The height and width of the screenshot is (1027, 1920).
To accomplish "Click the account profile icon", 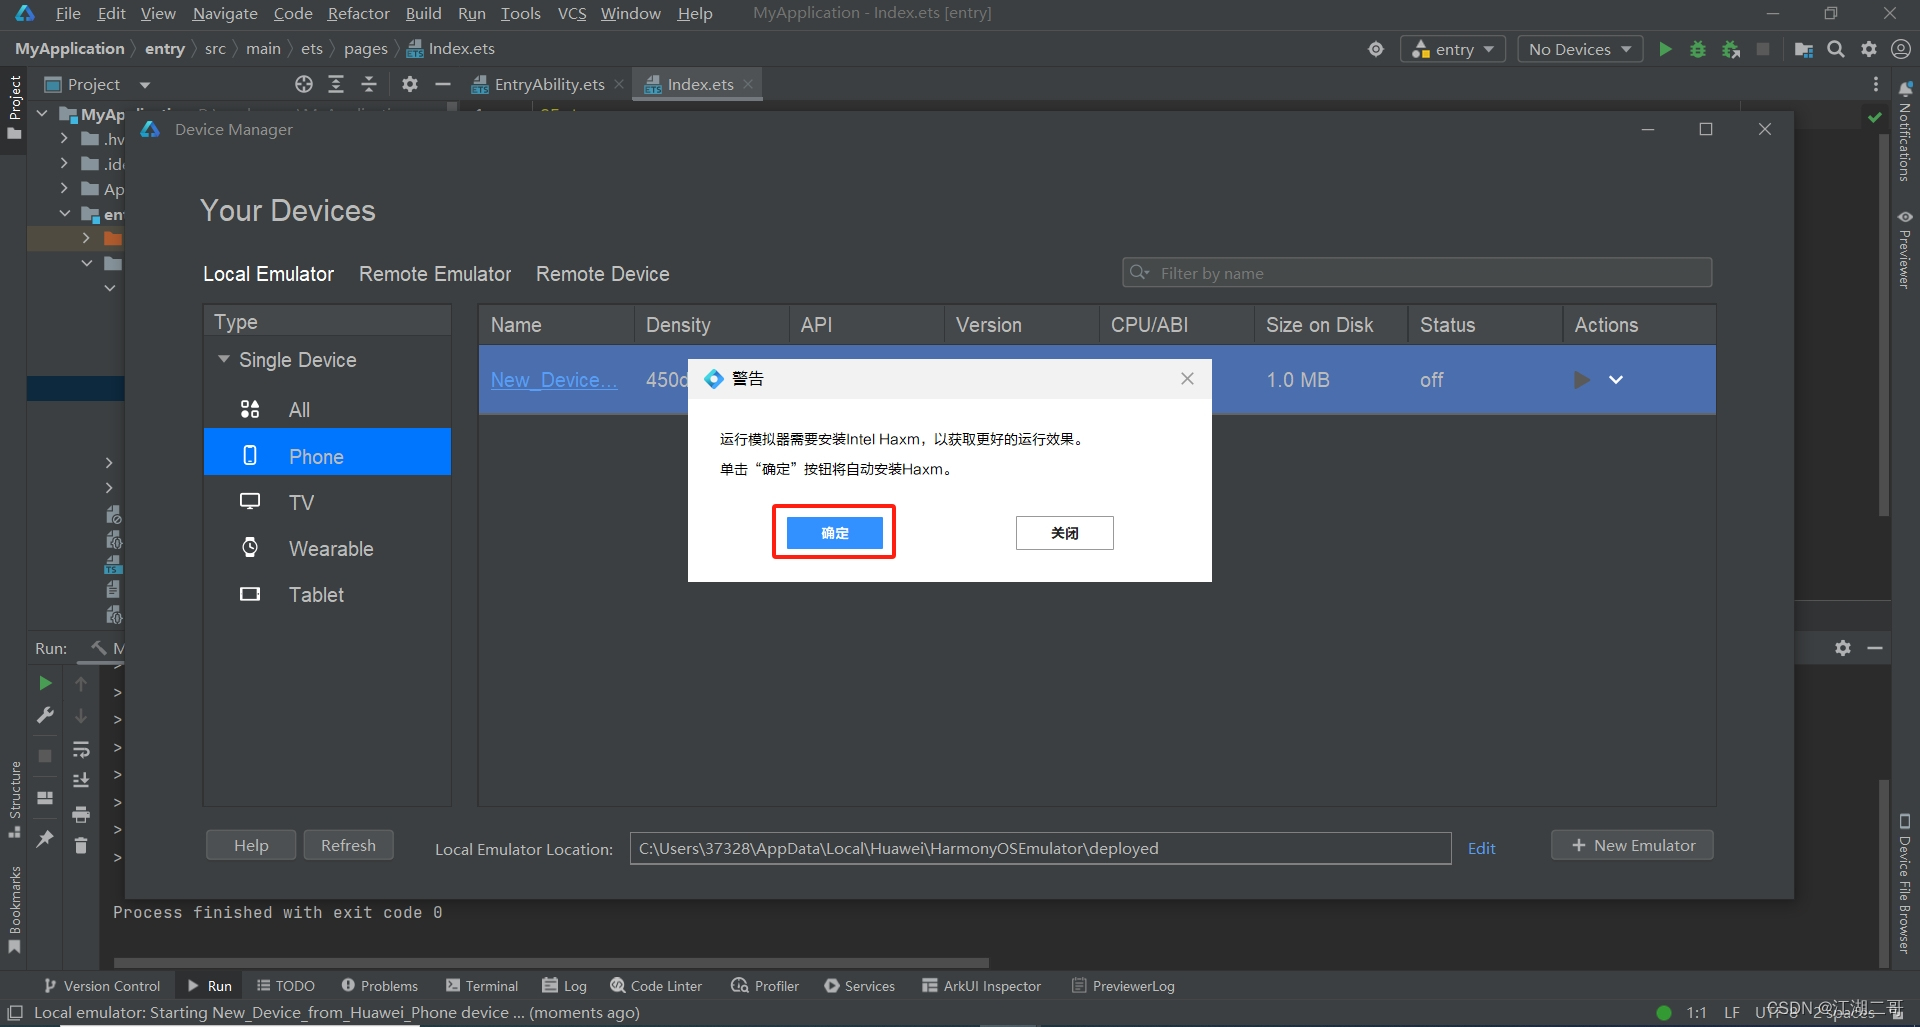I will (1901, 49).
